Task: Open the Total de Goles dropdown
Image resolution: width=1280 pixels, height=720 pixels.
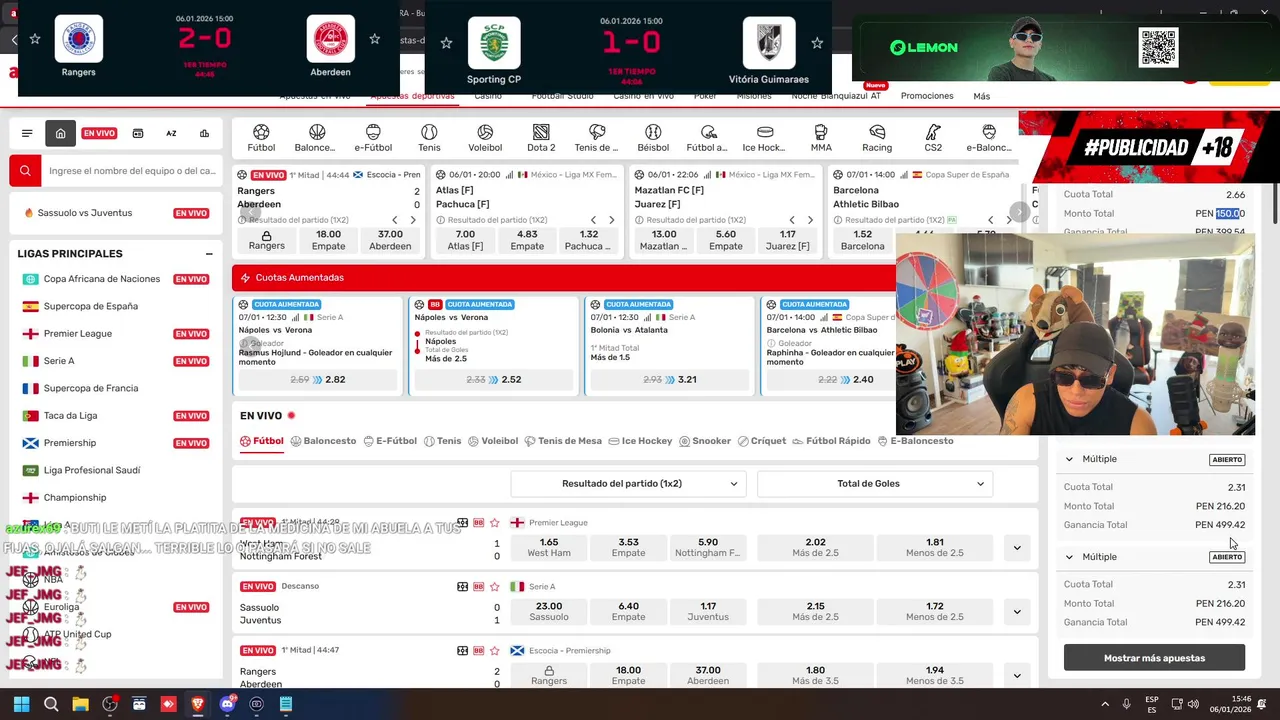Action: [875, 484]
